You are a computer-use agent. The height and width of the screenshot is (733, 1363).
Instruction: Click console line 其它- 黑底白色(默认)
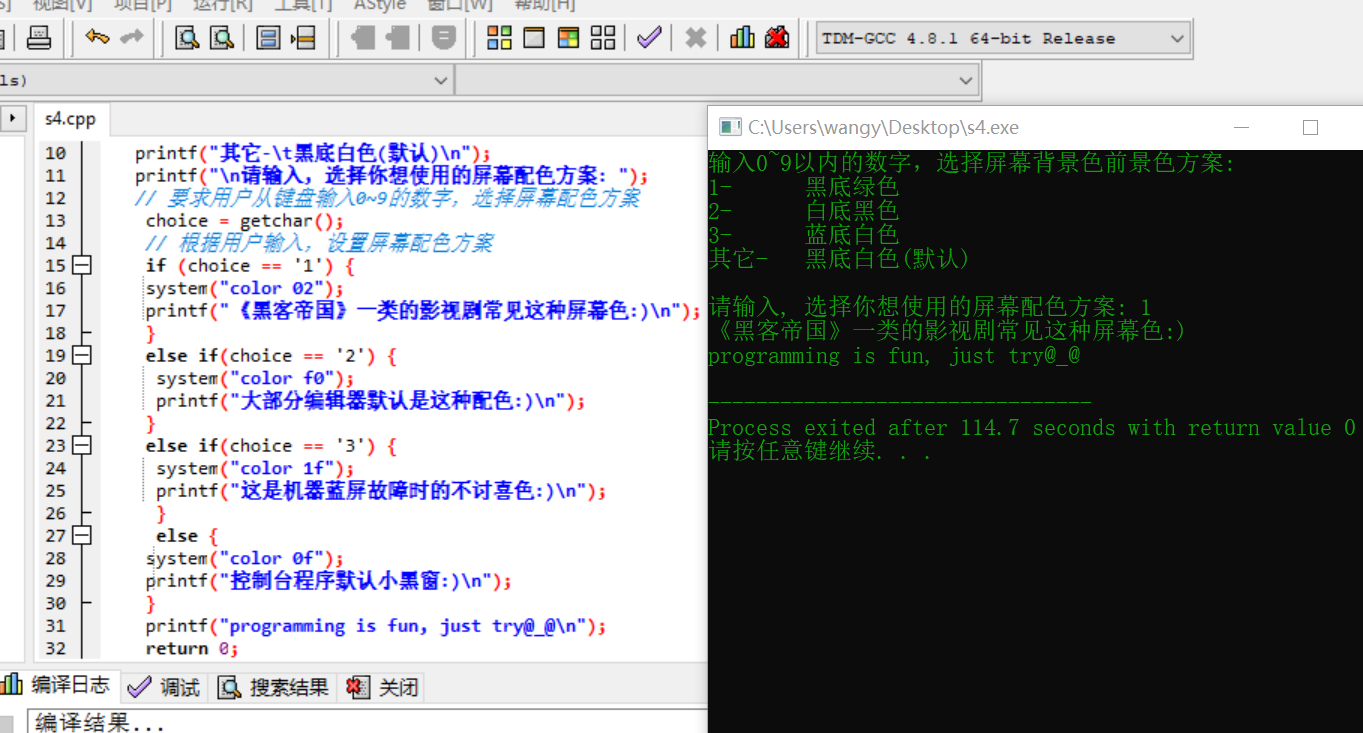839,259
